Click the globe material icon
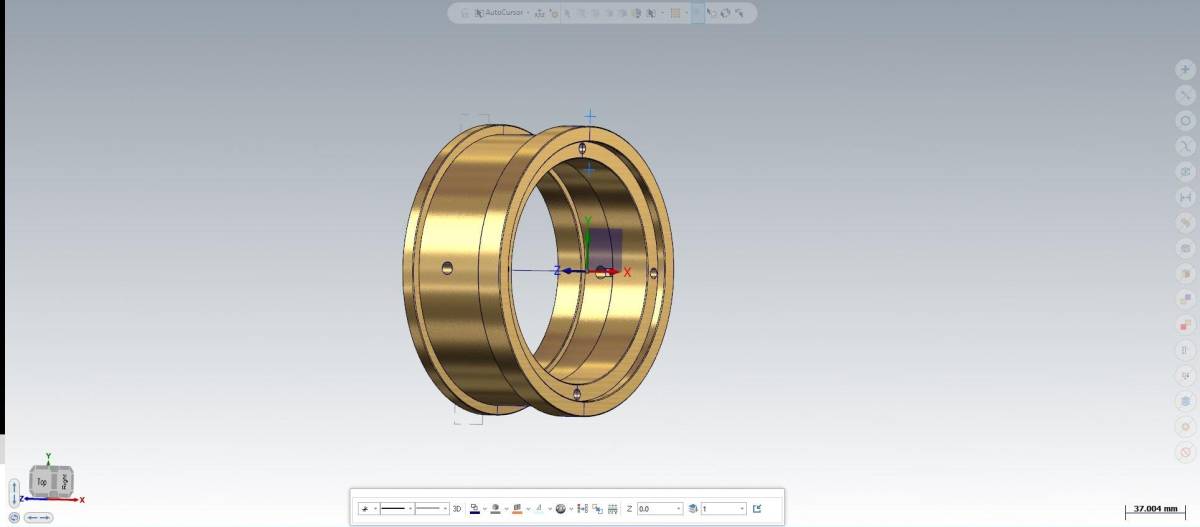 point(560,508)
